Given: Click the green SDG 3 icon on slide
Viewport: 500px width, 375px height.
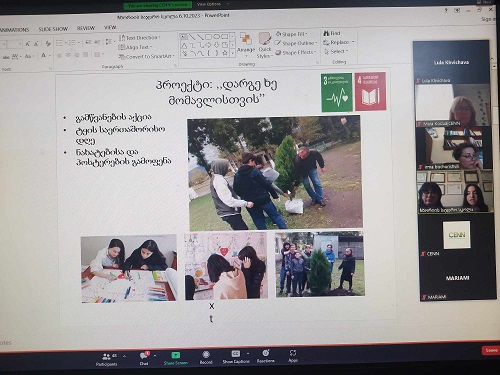Looking at the screenshot, I should click(337, 92).
